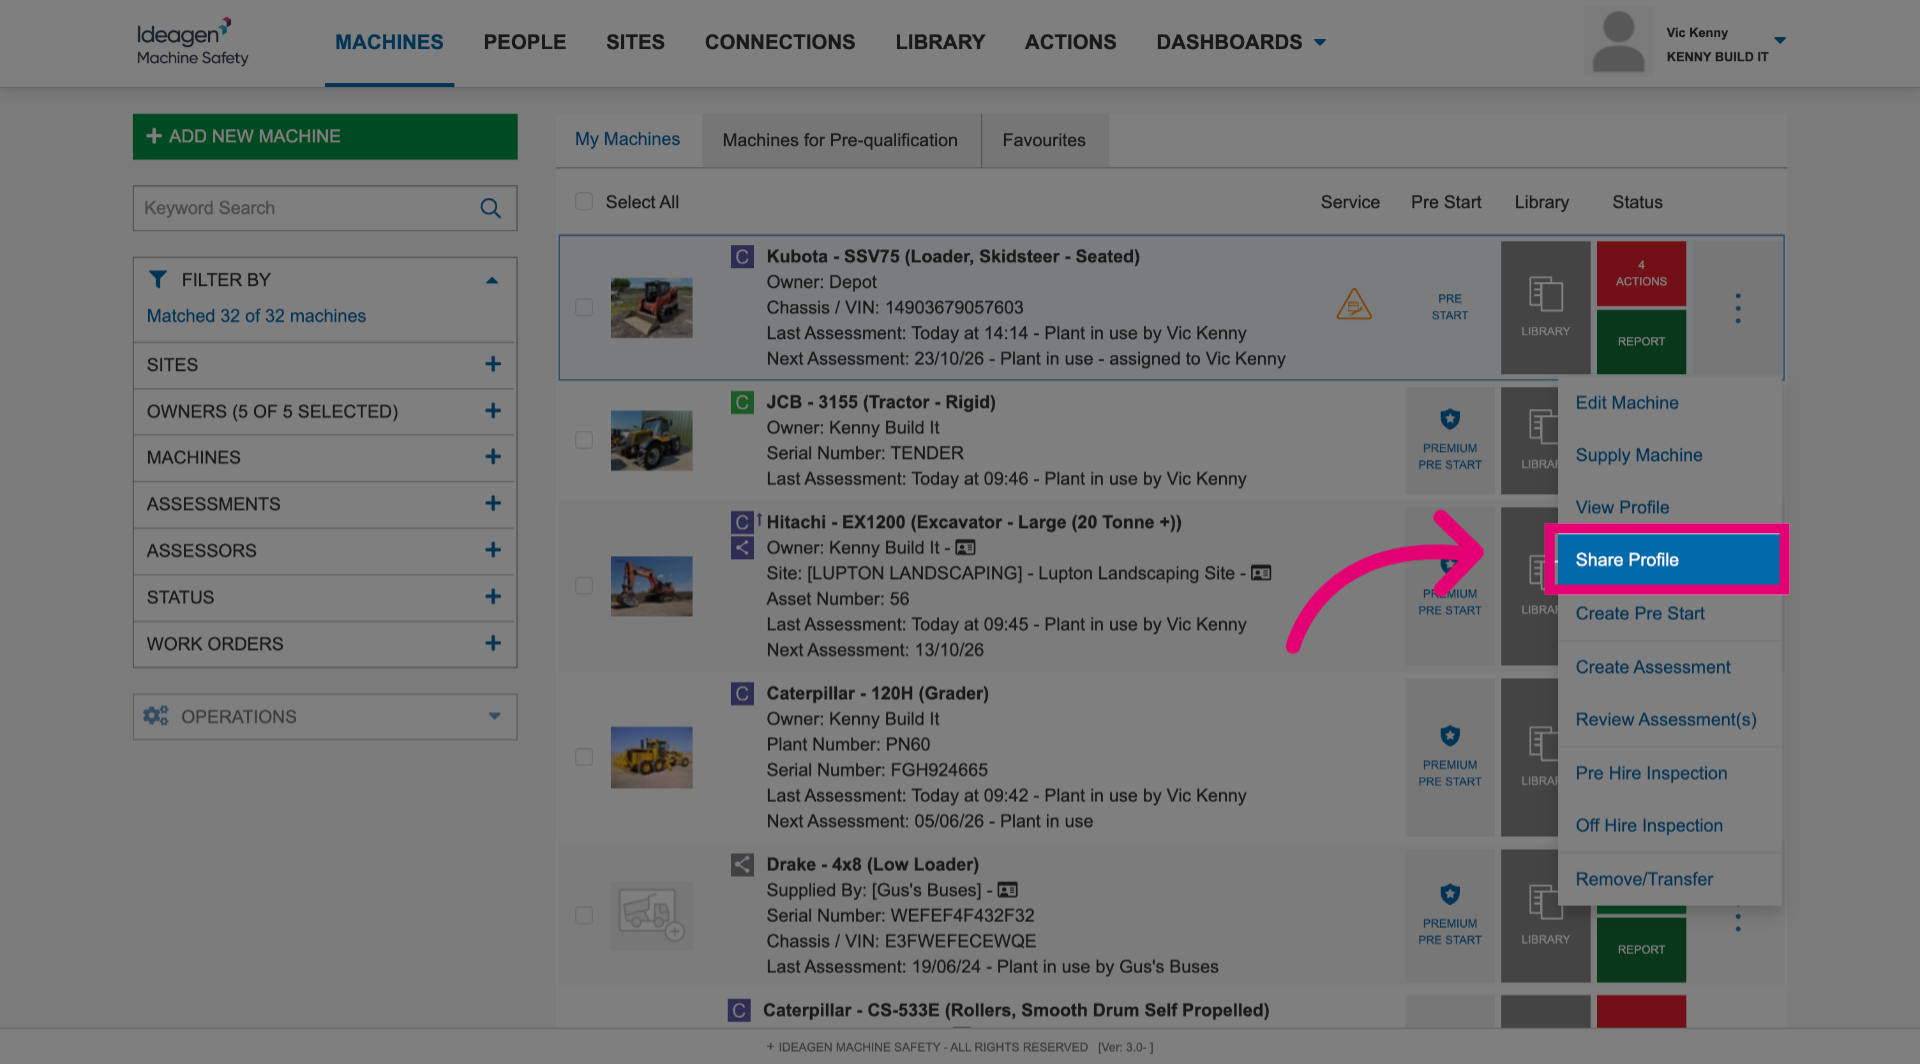
Task: Choose Share Profile in the context menu
Action: coord(1668,560)
